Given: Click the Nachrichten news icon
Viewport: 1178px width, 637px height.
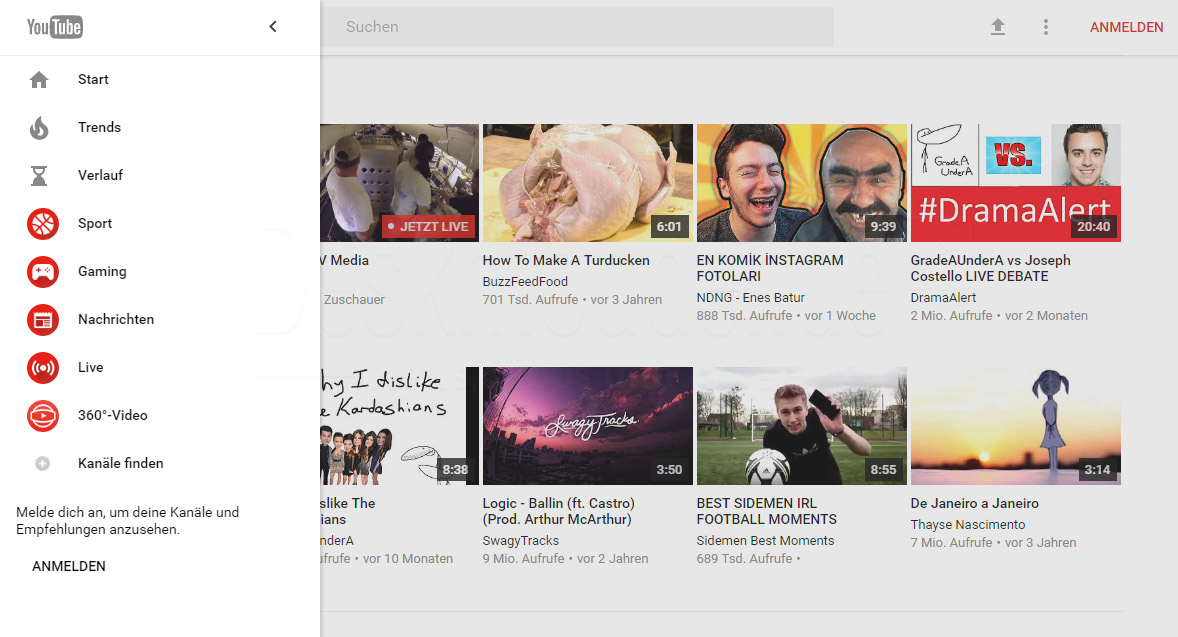Looking at the screenshot, I should pyautogui.click(x=43, y=320).
